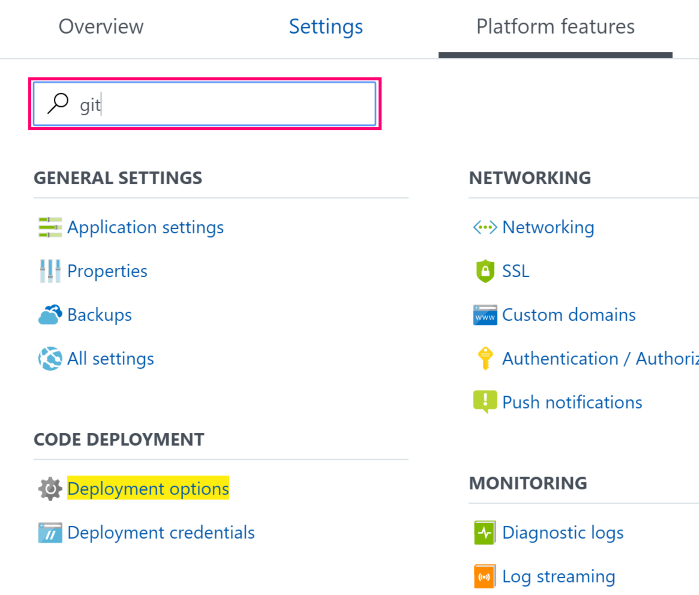Click the SSL green shield icon
699x595 pixels.
click(x=484, y=271)
